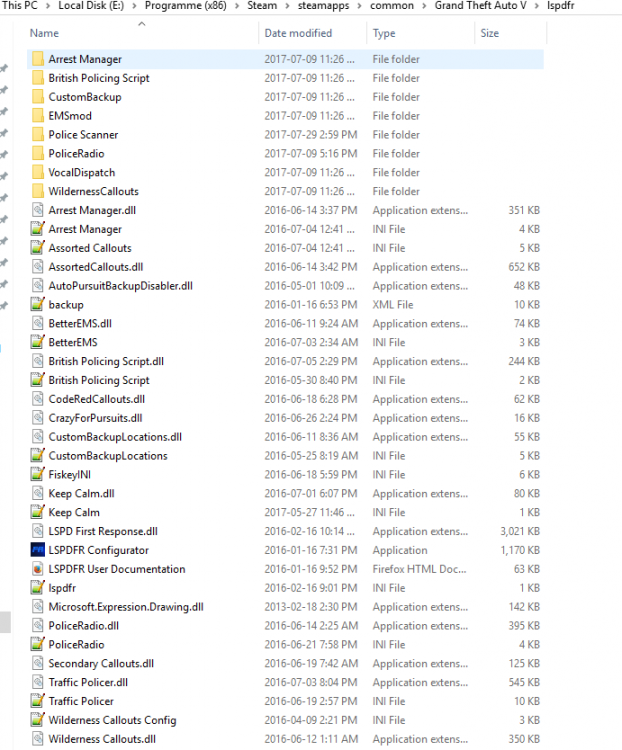Select the Arrest Manager INI file name

point(85,230)
